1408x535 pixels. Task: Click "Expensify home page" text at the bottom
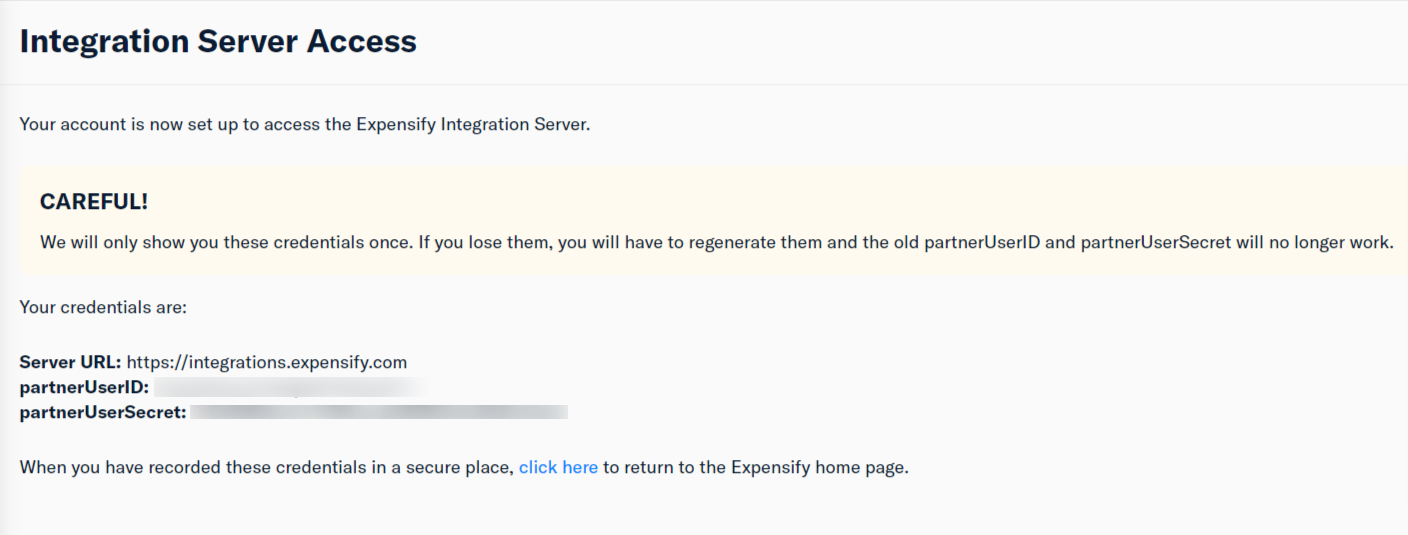818,467
